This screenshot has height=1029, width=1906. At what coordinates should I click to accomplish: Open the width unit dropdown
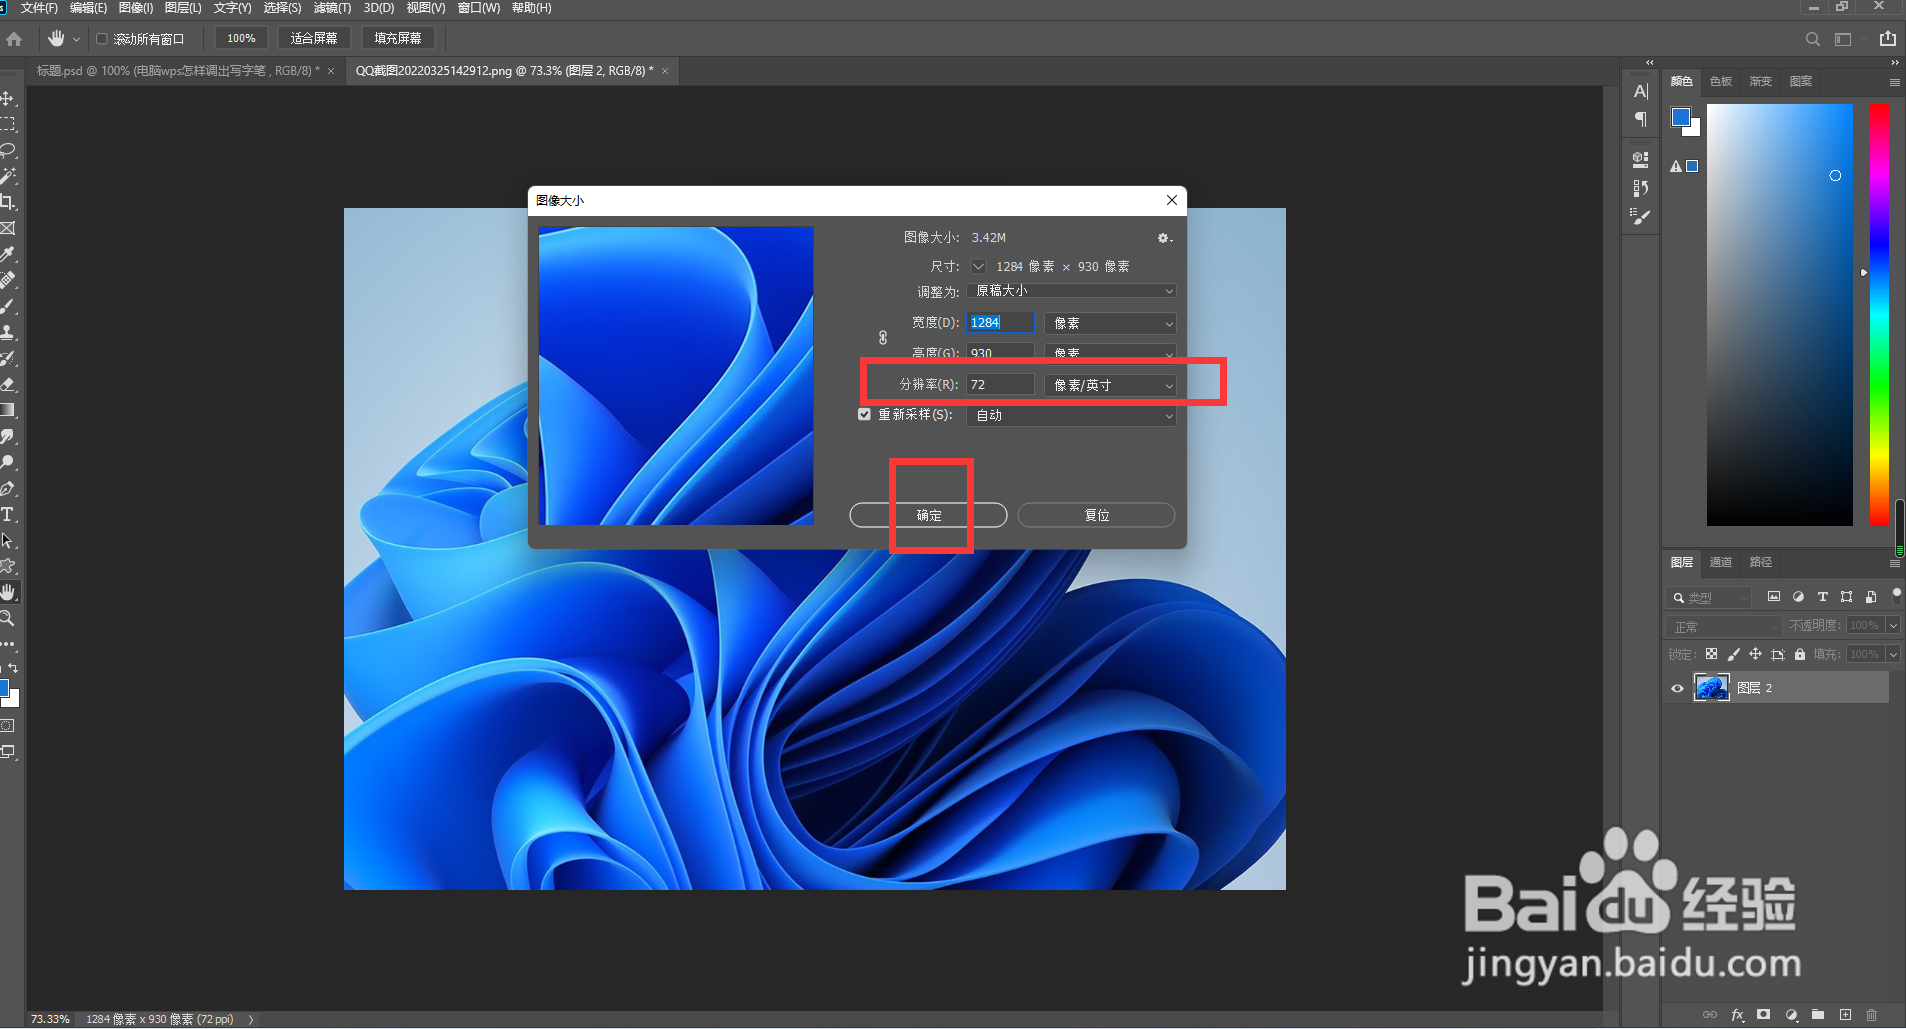pos(1110,323)
